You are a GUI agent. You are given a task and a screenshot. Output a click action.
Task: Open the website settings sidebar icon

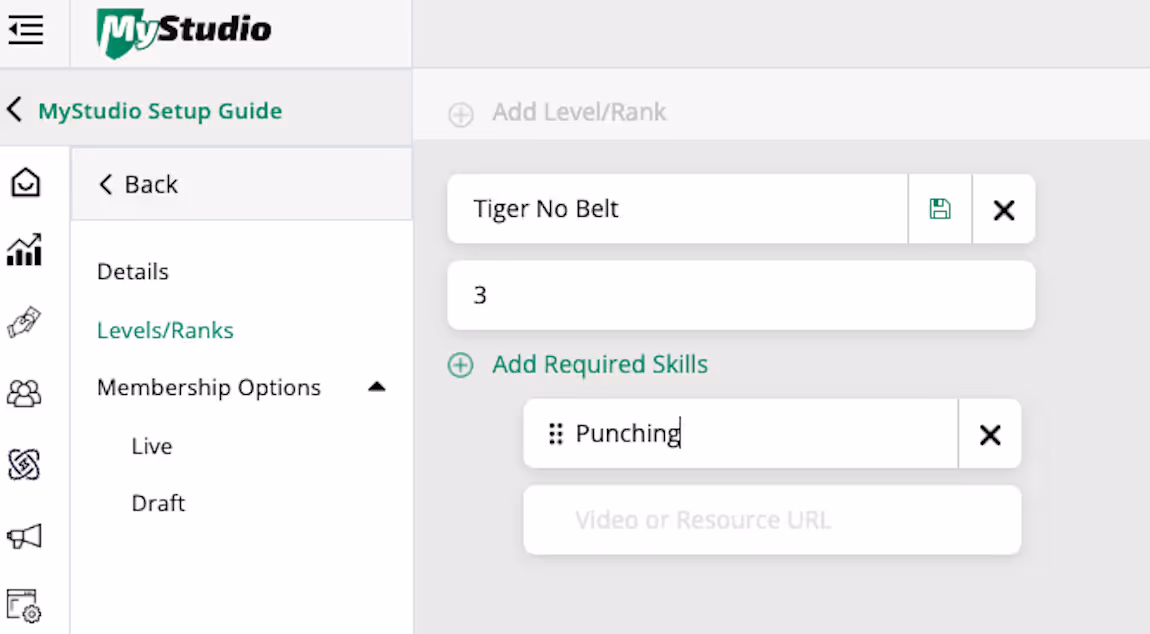click(x=25, y=606)
